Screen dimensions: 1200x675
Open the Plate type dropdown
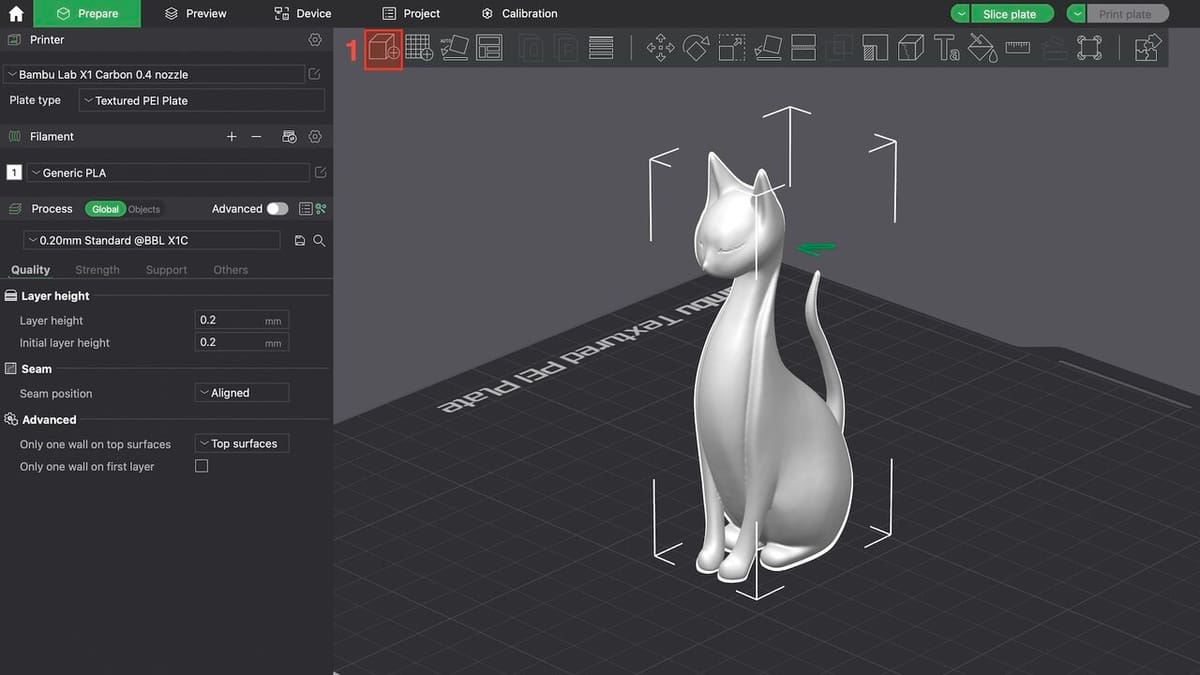pyautogui.click(x=202, y=100)
